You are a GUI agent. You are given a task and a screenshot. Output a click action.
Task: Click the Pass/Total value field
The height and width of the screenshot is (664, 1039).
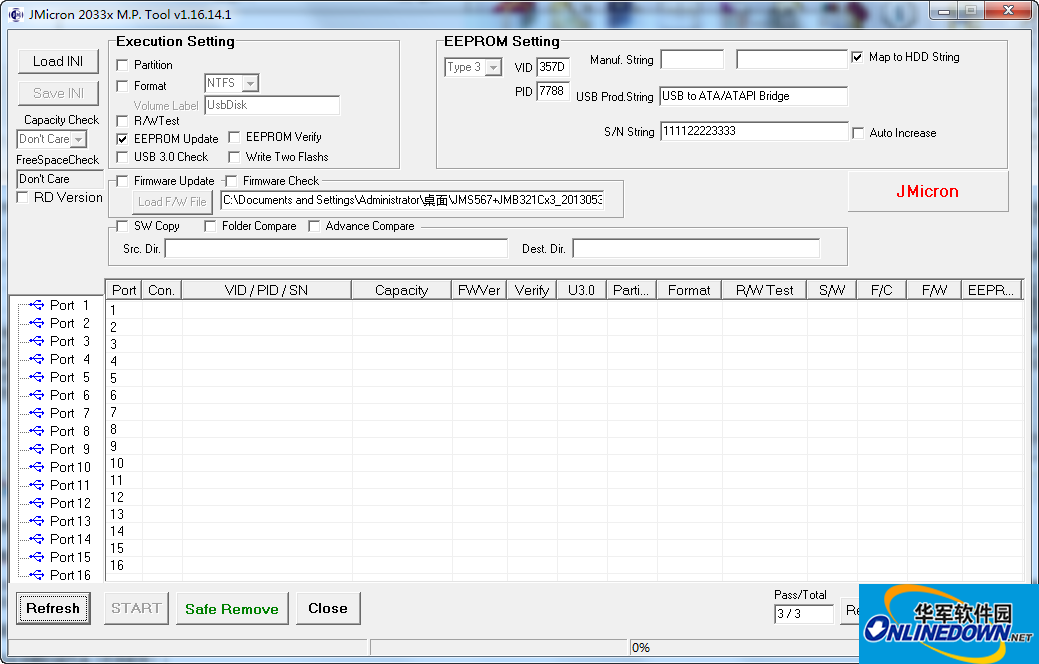(804, 614)
